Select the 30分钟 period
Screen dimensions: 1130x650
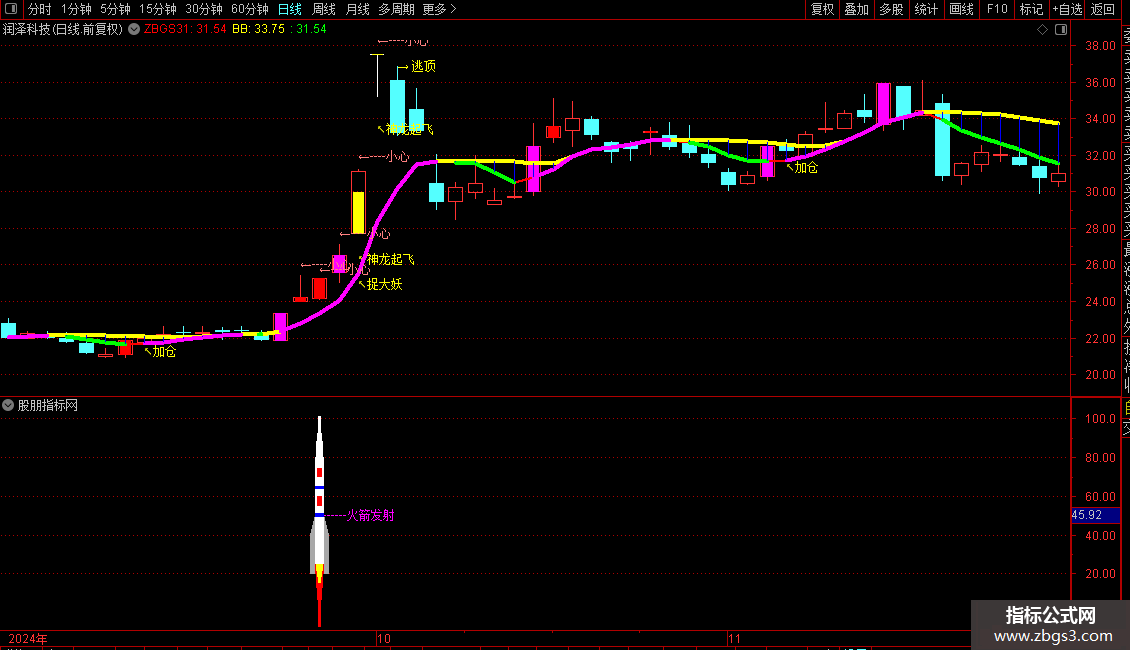[x=204, y=9]
